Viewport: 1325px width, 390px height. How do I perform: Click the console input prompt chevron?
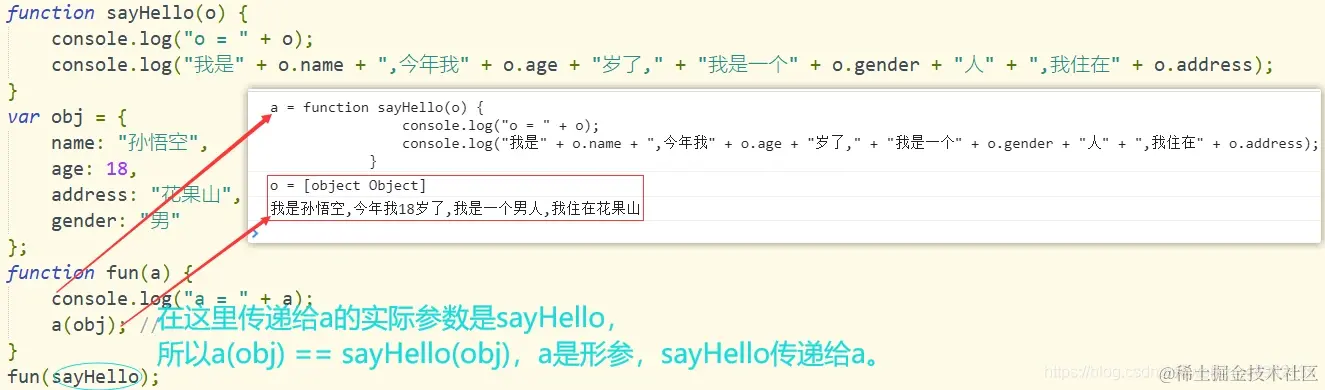pos(255,233)
